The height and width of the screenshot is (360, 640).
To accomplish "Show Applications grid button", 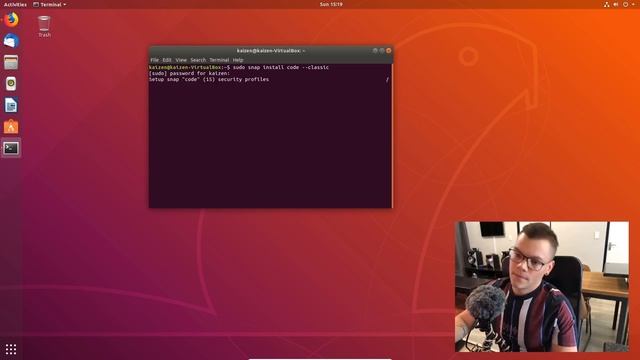I will tap(11, 349).
